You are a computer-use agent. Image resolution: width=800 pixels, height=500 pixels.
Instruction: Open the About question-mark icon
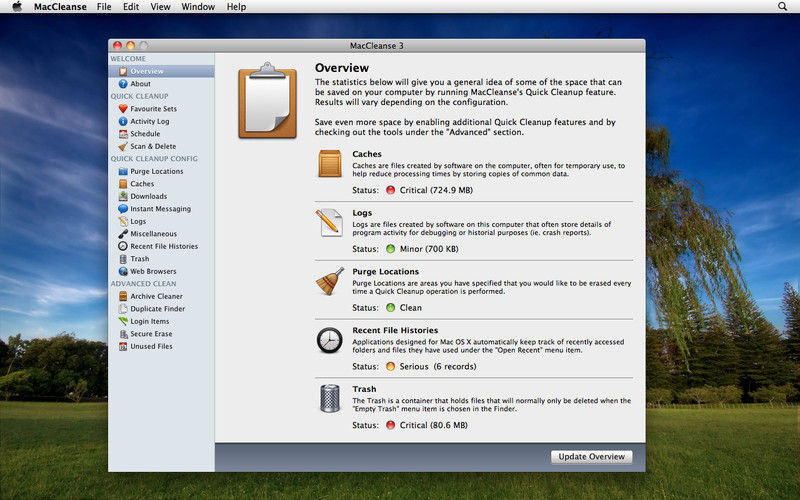(x=123, y=84)
